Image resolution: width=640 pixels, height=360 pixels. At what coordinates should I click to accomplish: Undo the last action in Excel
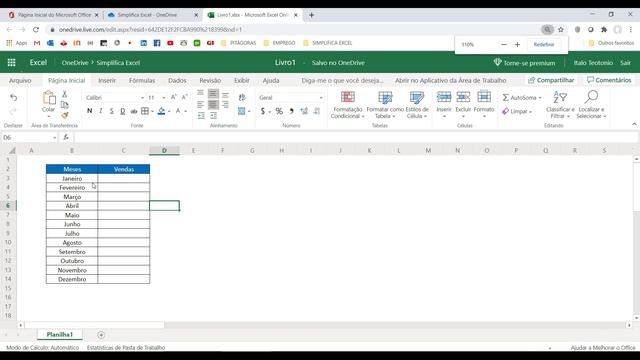click(13, 98)
